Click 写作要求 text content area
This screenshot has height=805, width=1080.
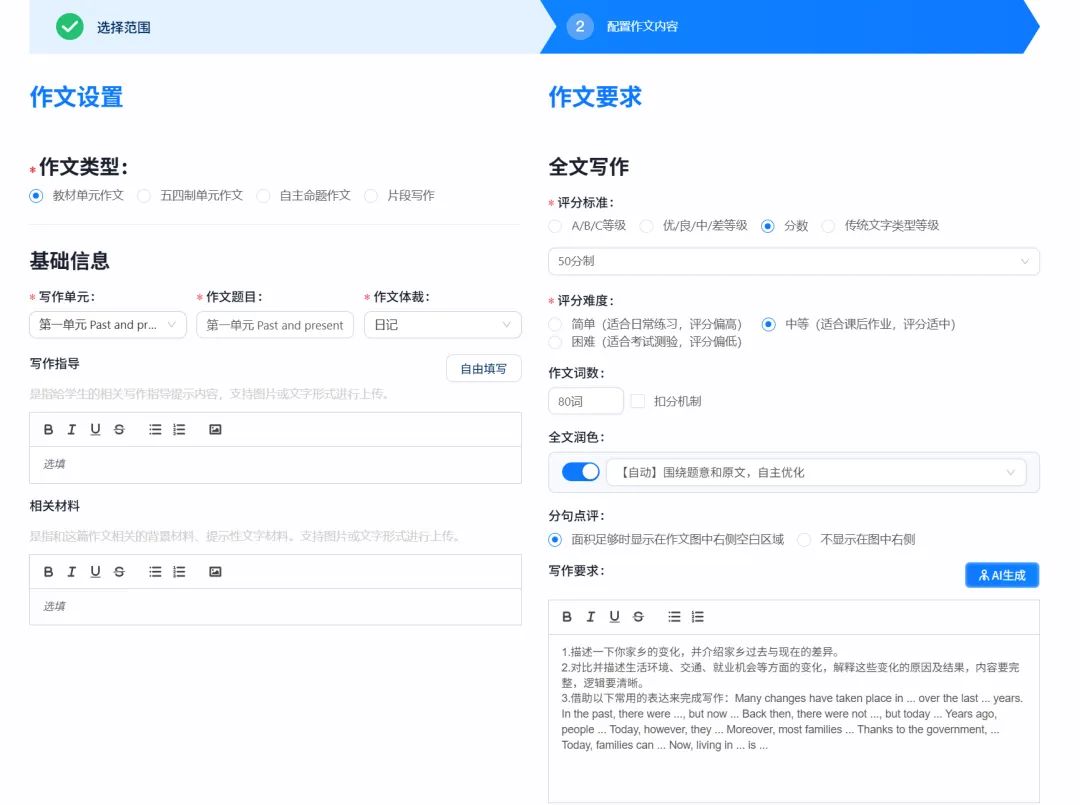pyautogui.click(x=793, y=718)
